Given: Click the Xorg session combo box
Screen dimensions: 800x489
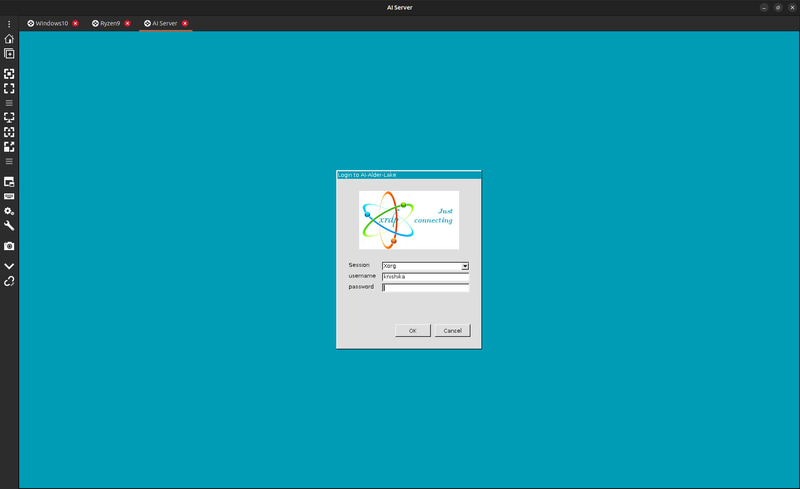Looking at the screenshot, I should 425,266.
